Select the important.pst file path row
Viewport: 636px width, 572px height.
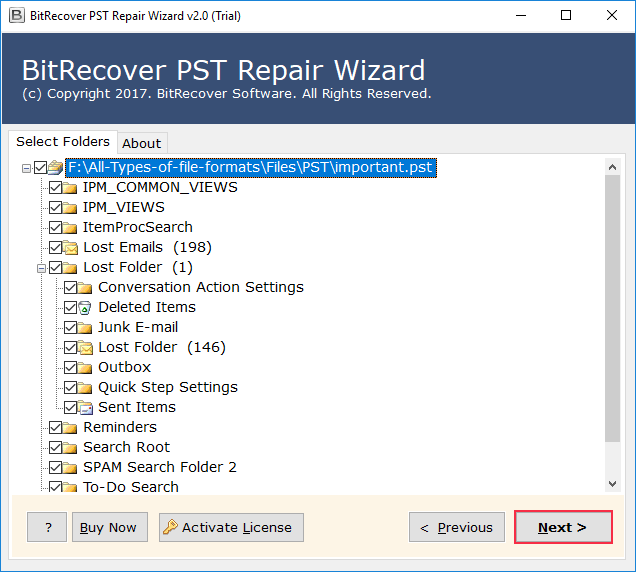(251, 168)
